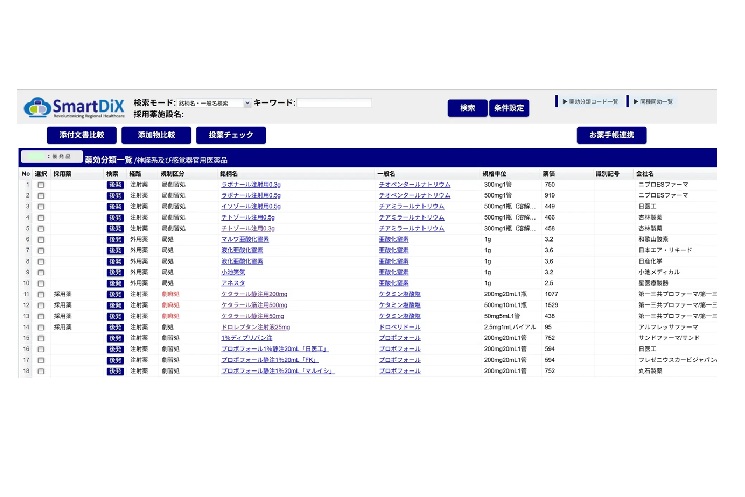Open チオペンタールナトリウム generic link in row 1
The image size is (745, 497).
point(414,184)
